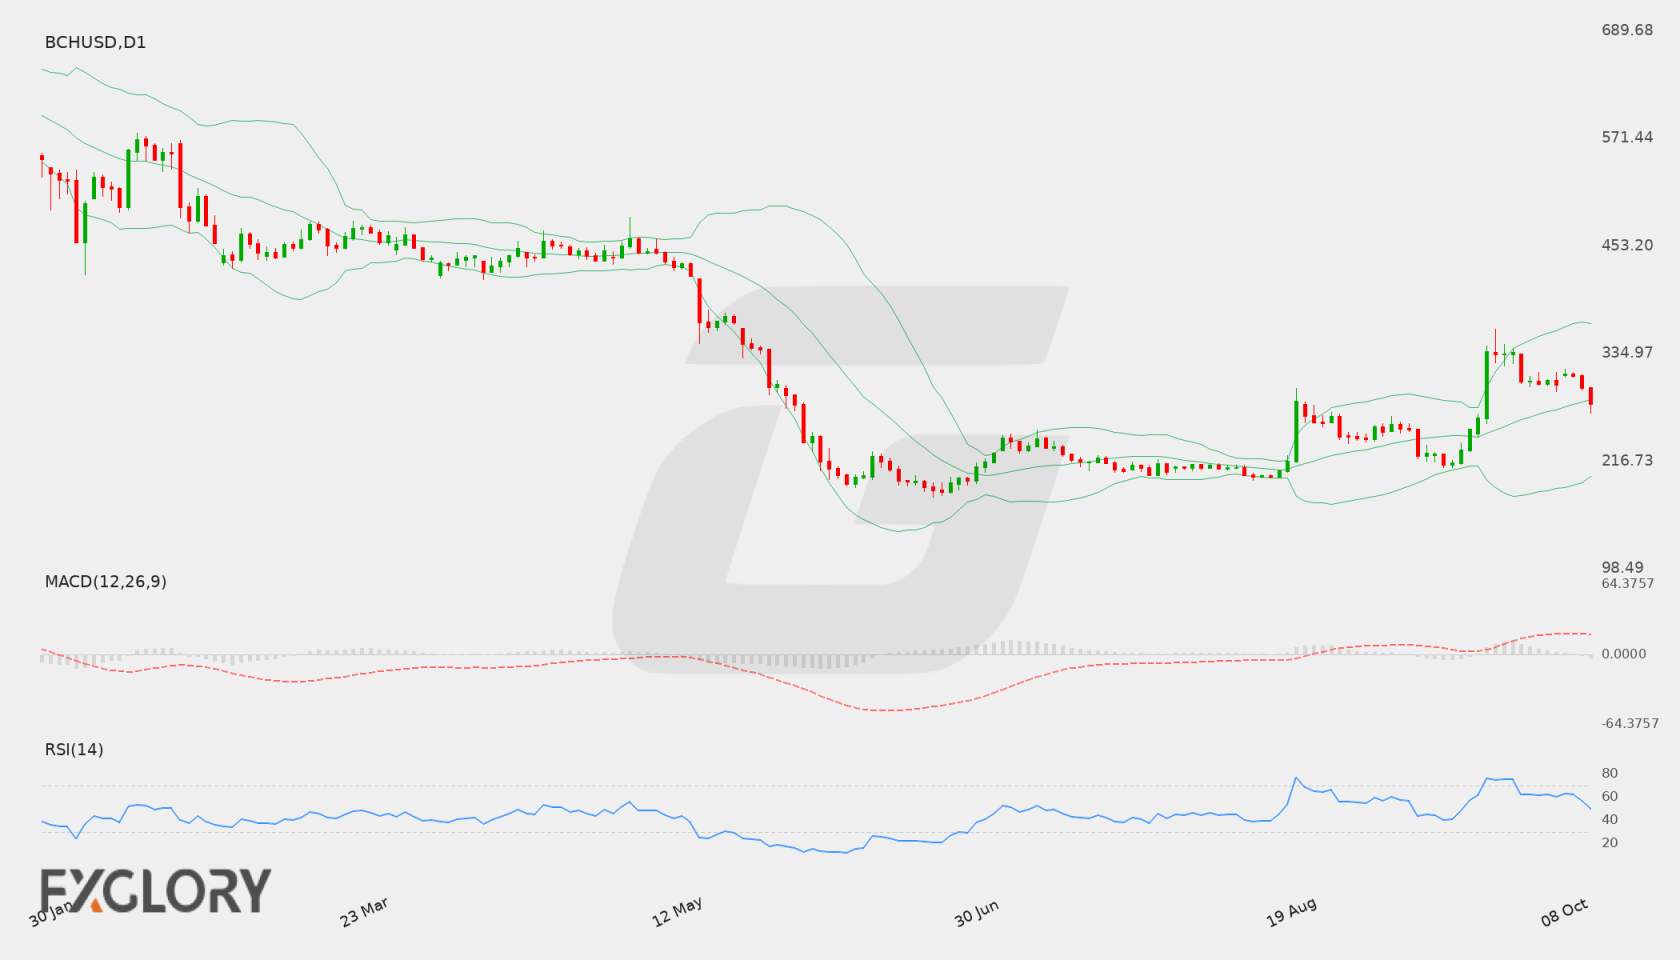Click the 19 Aug date label
The width and height of the screenshot is (1680, 960).
pos(1291,912)
